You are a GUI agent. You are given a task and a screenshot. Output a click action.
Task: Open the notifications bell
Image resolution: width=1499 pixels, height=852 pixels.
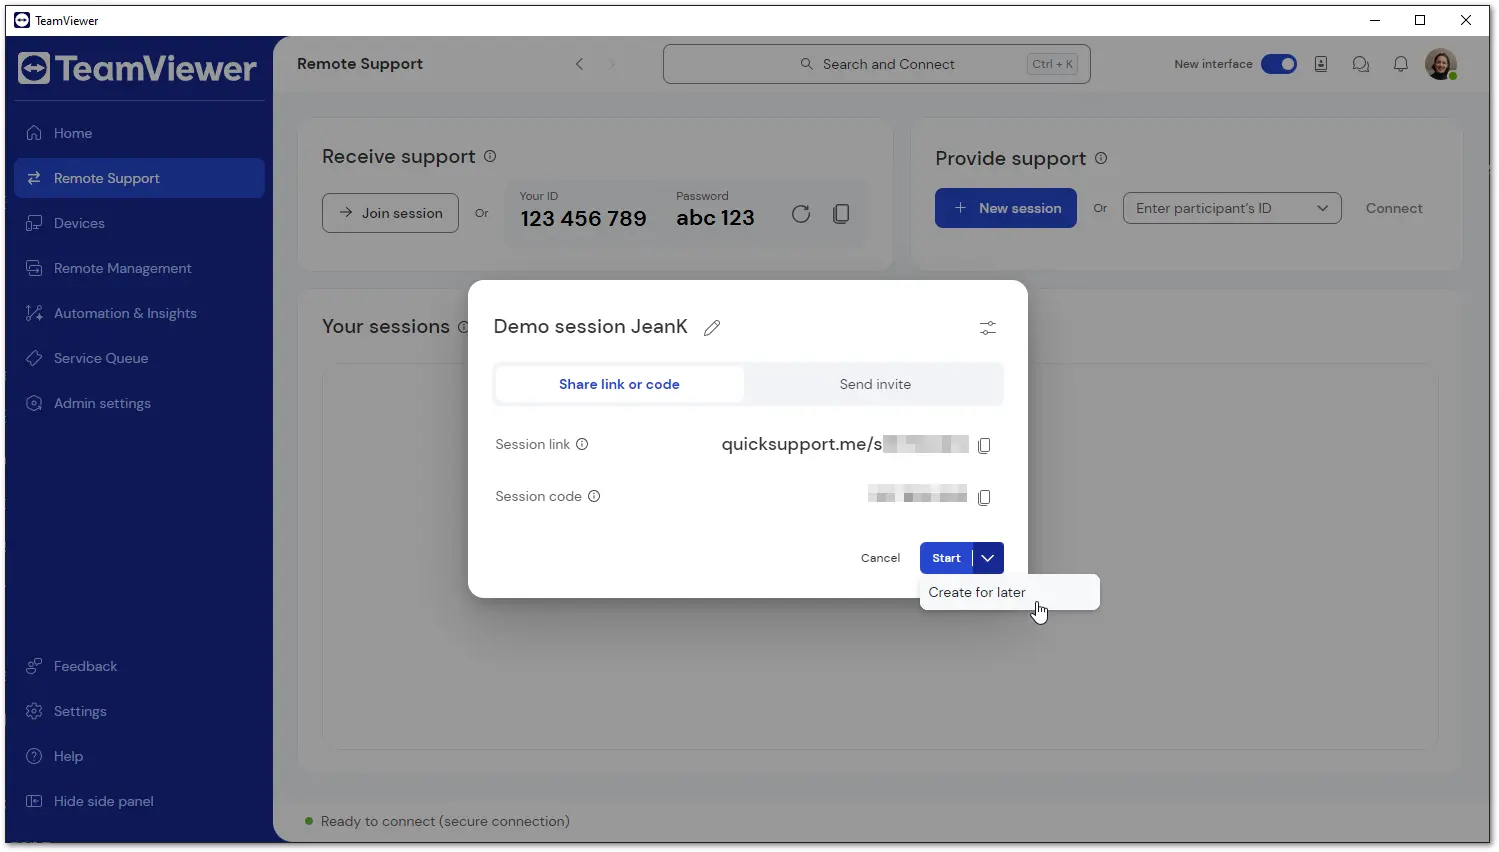1401,64
